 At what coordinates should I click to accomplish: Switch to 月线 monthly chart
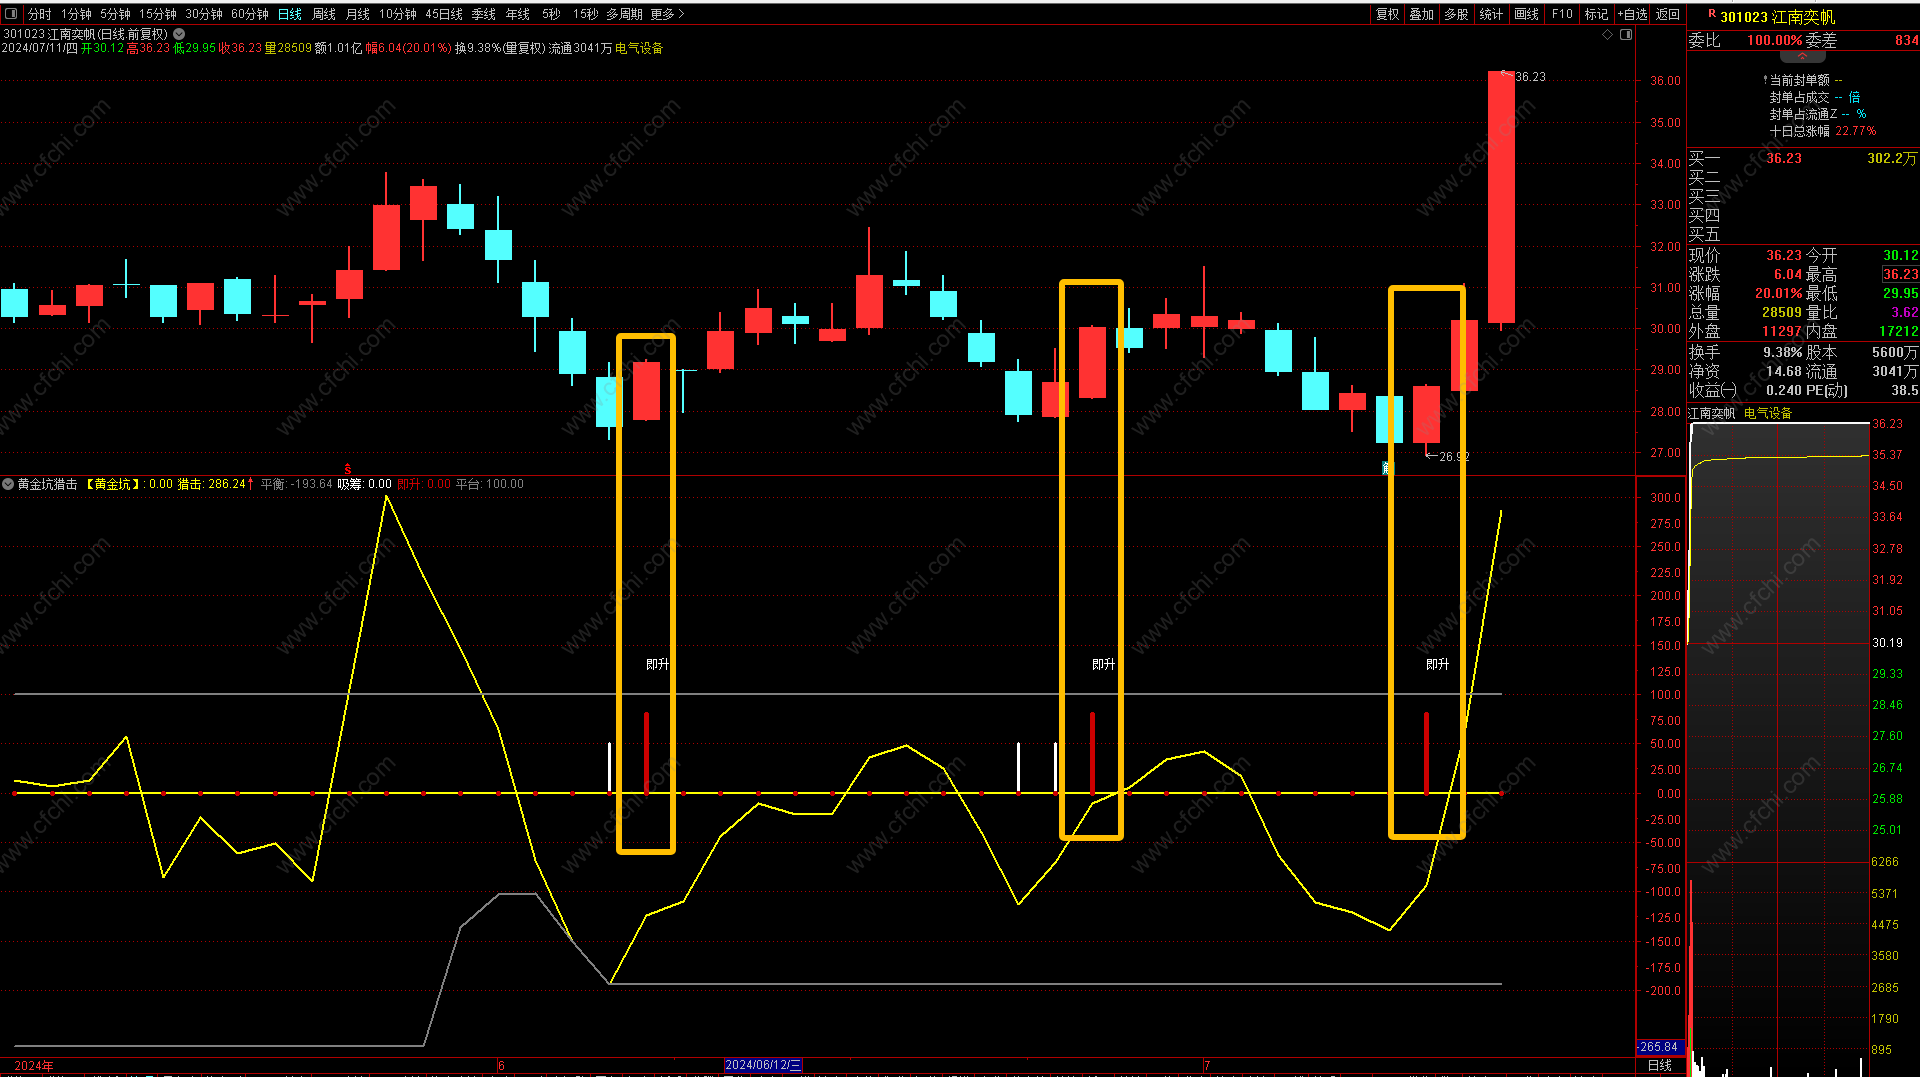point(358,14)
